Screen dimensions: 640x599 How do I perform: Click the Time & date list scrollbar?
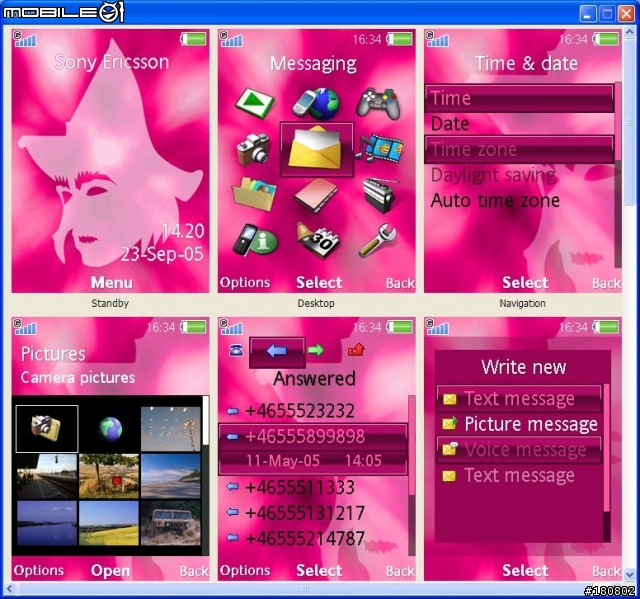point(618,175)
